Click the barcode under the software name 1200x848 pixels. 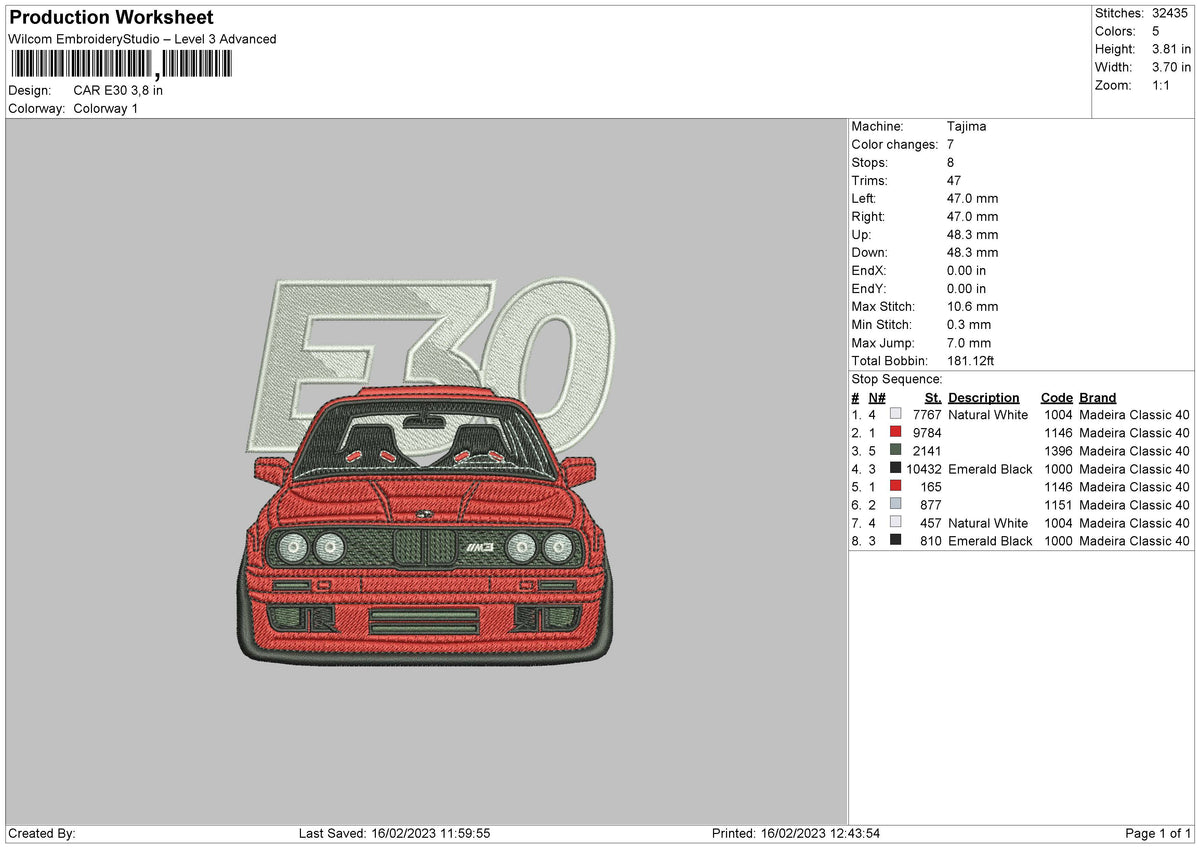[120, 64]
